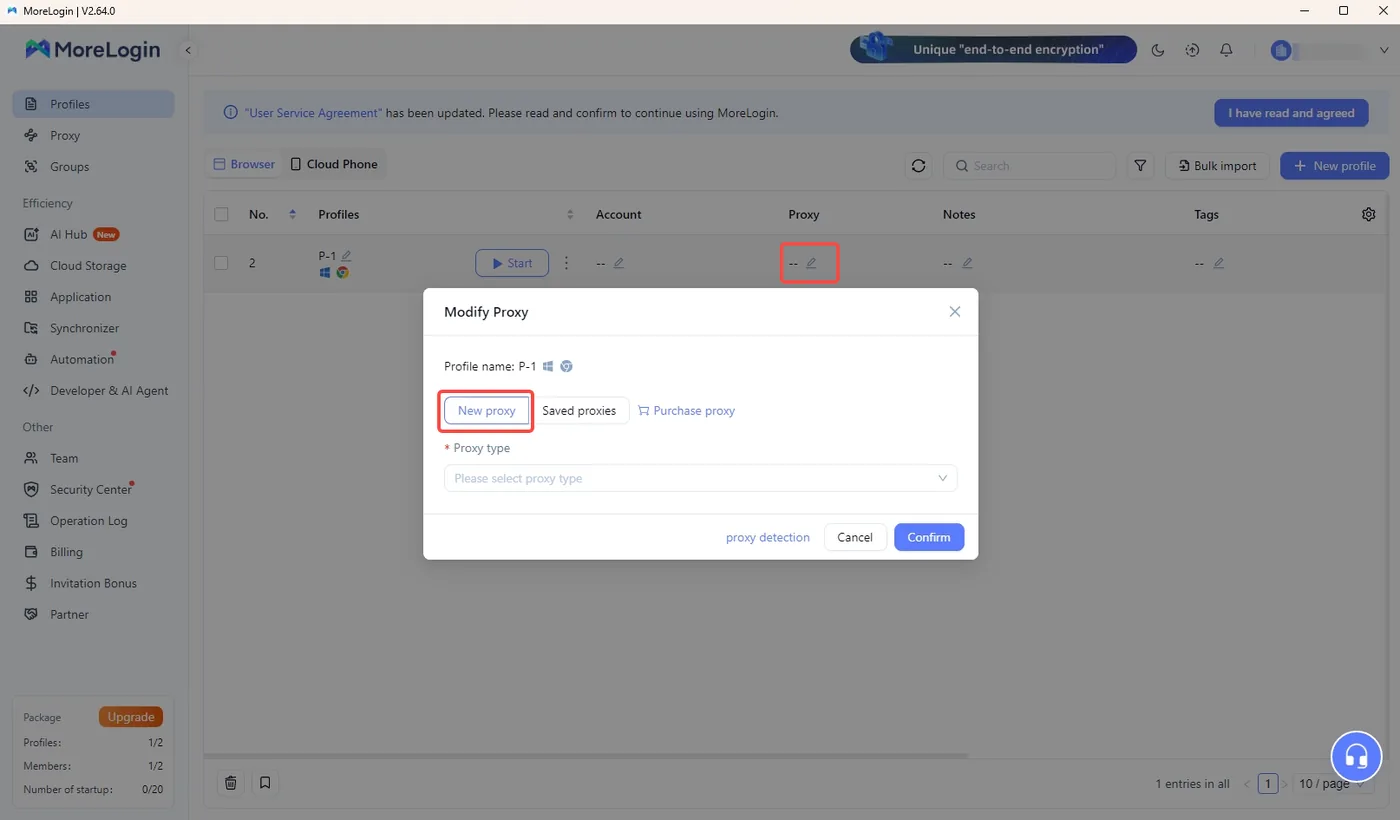Click the MoreLogin logo
The height and width of the screenshot is (820, 1400).
click(92, 49)
